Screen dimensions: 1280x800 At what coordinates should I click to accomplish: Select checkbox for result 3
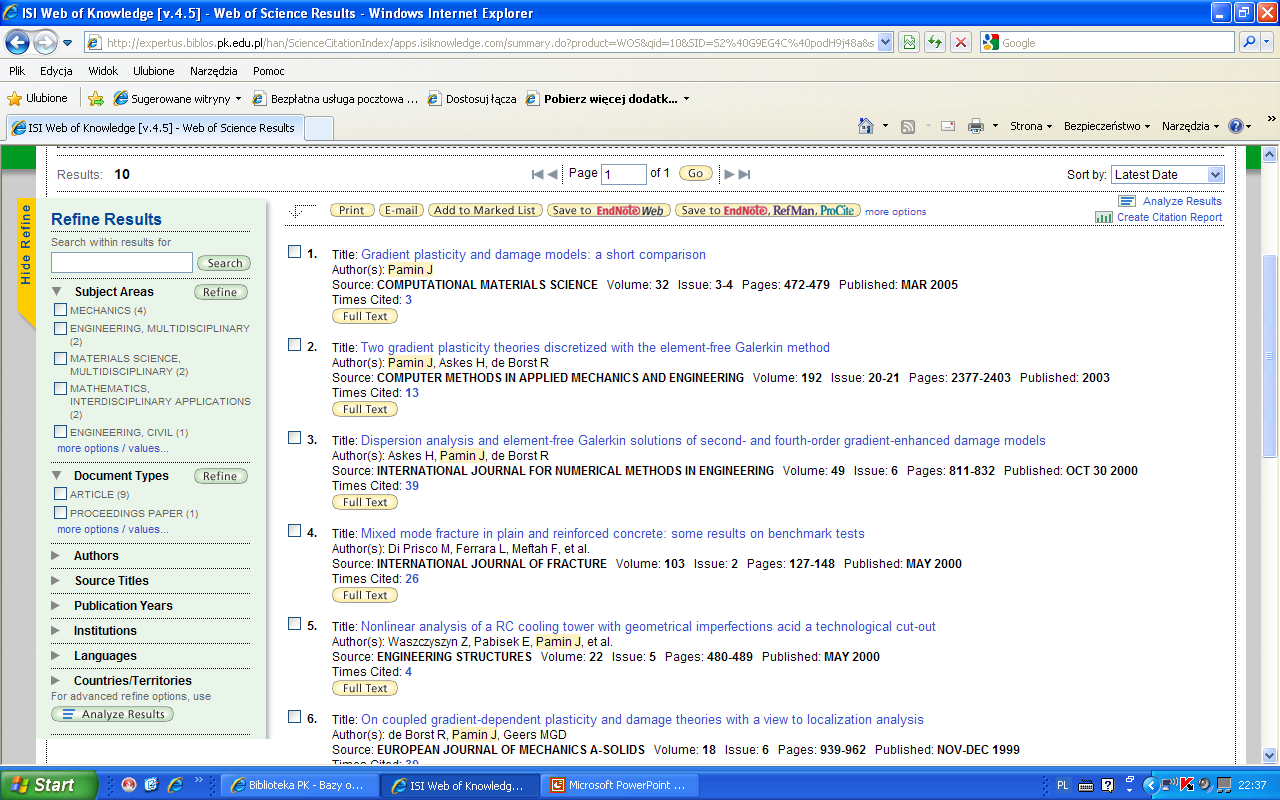coord(295,438)
